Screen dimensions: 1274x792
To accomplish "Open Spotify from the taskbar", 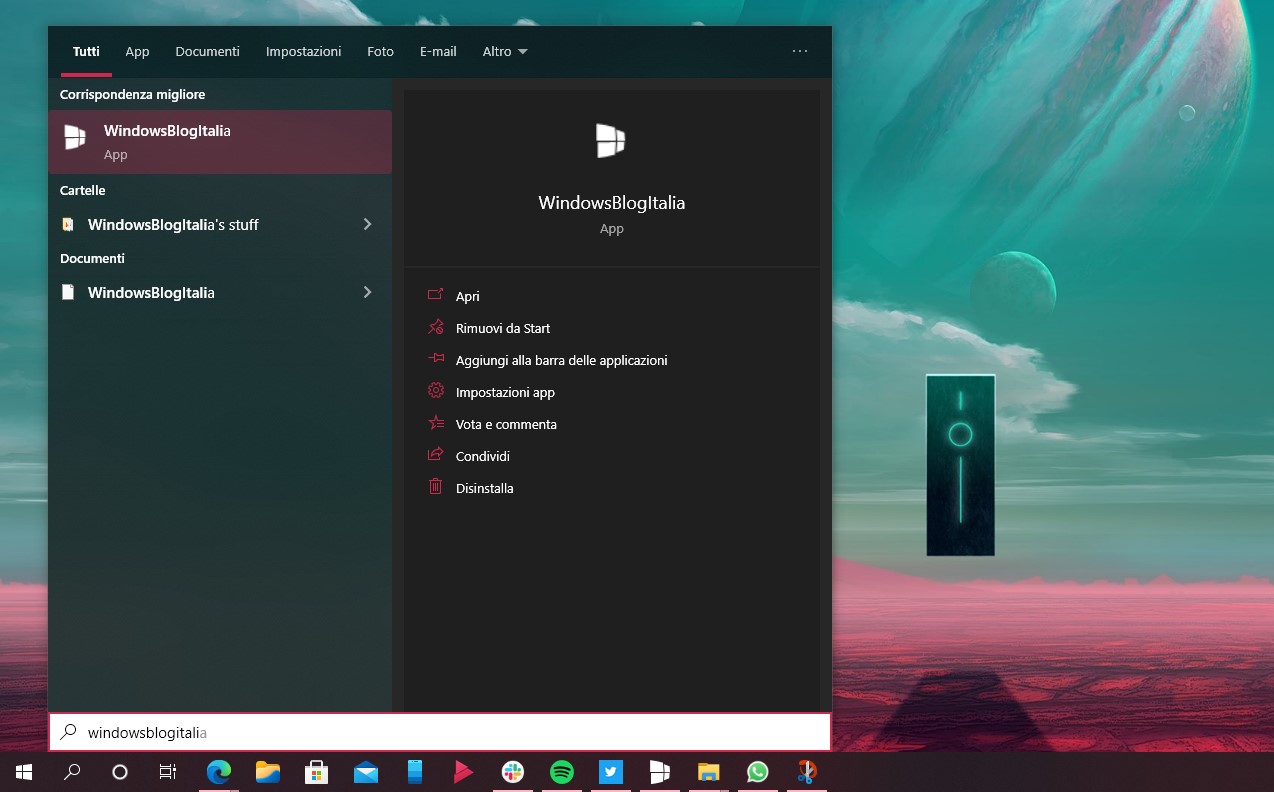I will 561,771.
